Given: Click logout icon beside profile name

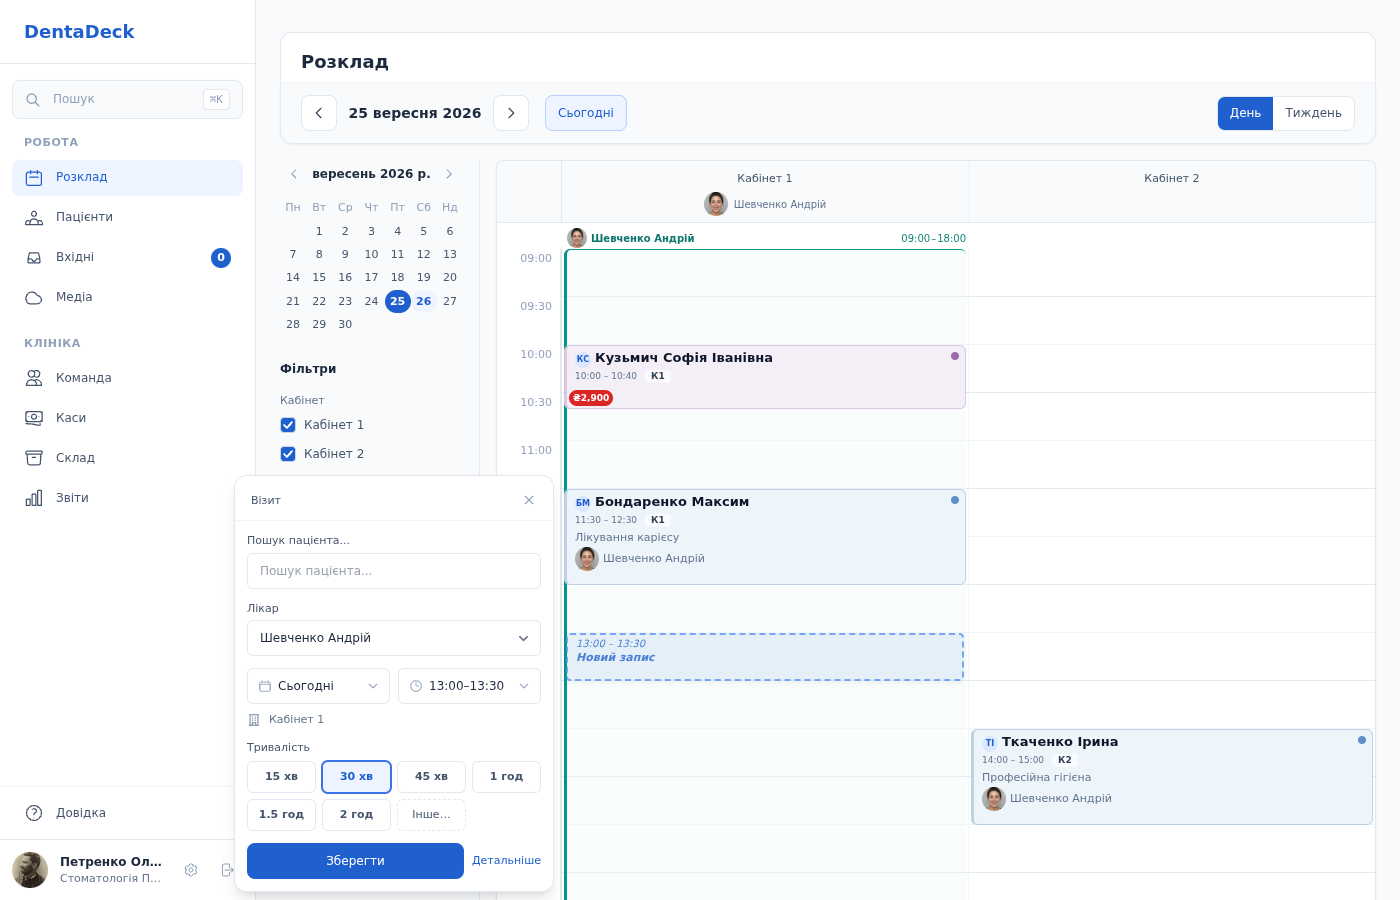Looking at the screenshot, I should [x=227, y=870].
